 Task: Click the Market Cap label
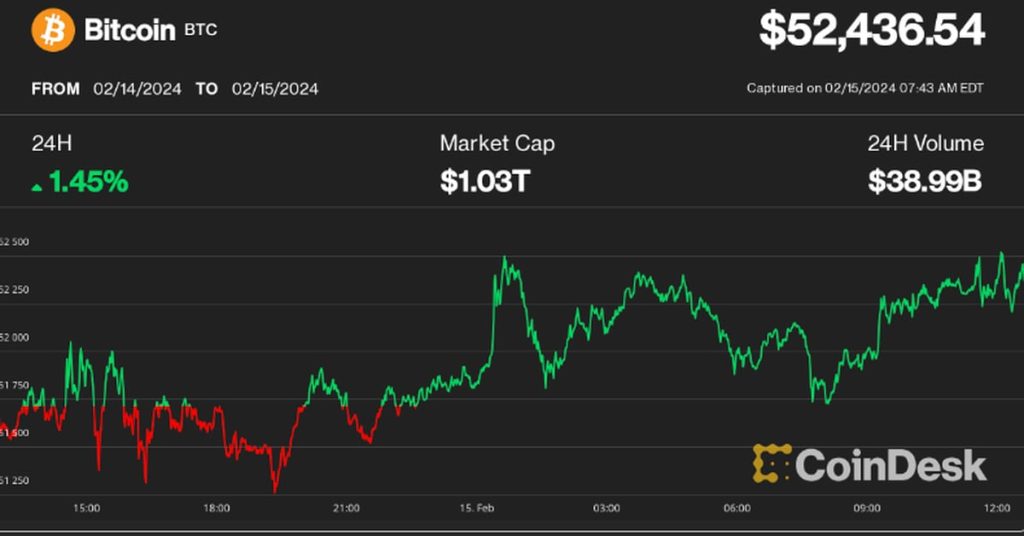(497, 143)
